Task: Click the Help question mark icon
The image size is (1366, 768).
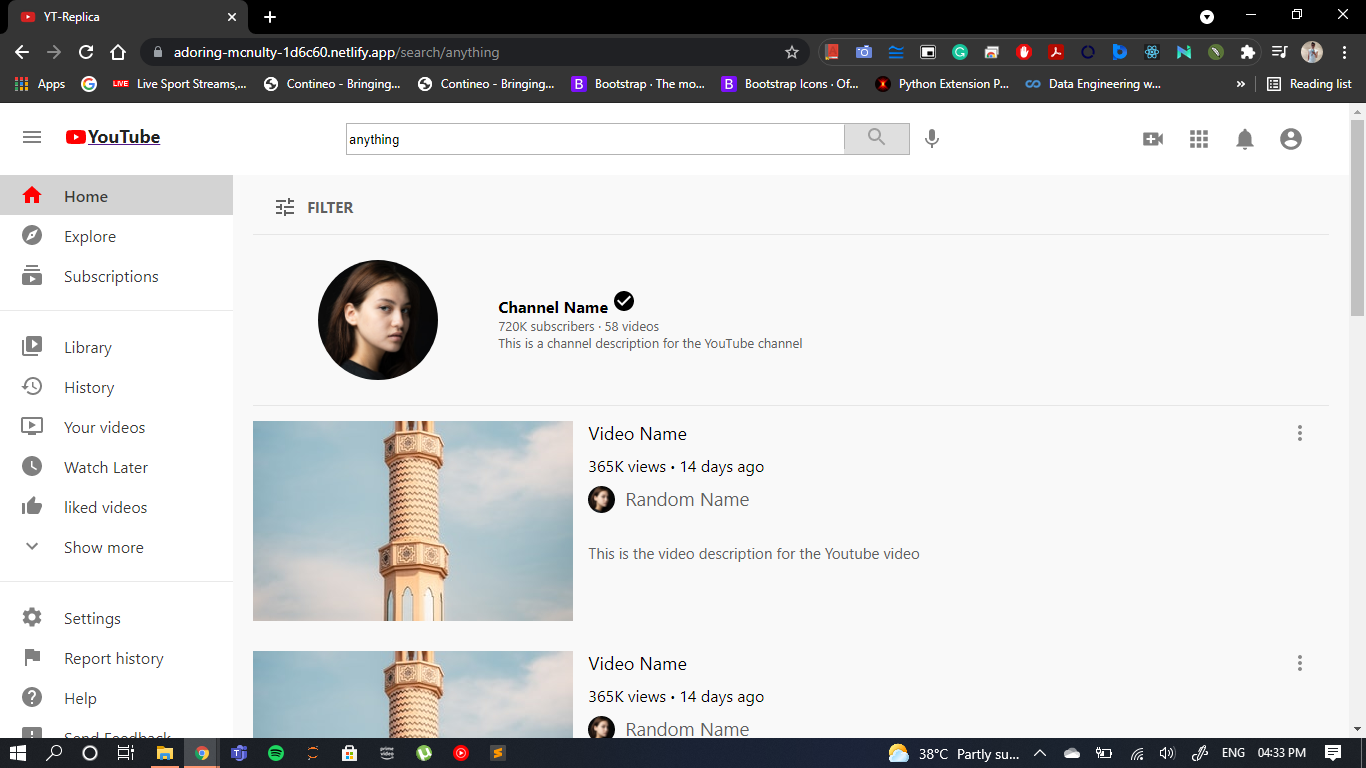Action: coord(32,697)
